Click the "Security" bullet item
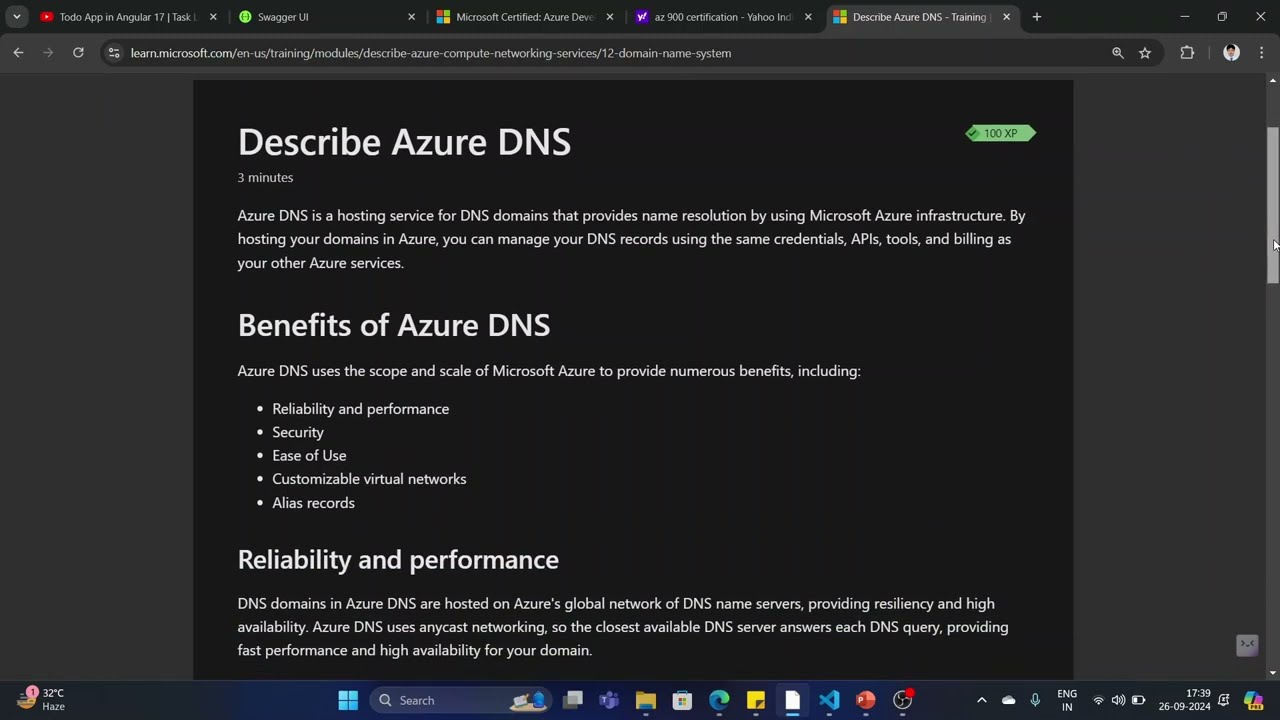This screenshot has width=1280, height=720. pyautogui.click(x=298, y=432)
